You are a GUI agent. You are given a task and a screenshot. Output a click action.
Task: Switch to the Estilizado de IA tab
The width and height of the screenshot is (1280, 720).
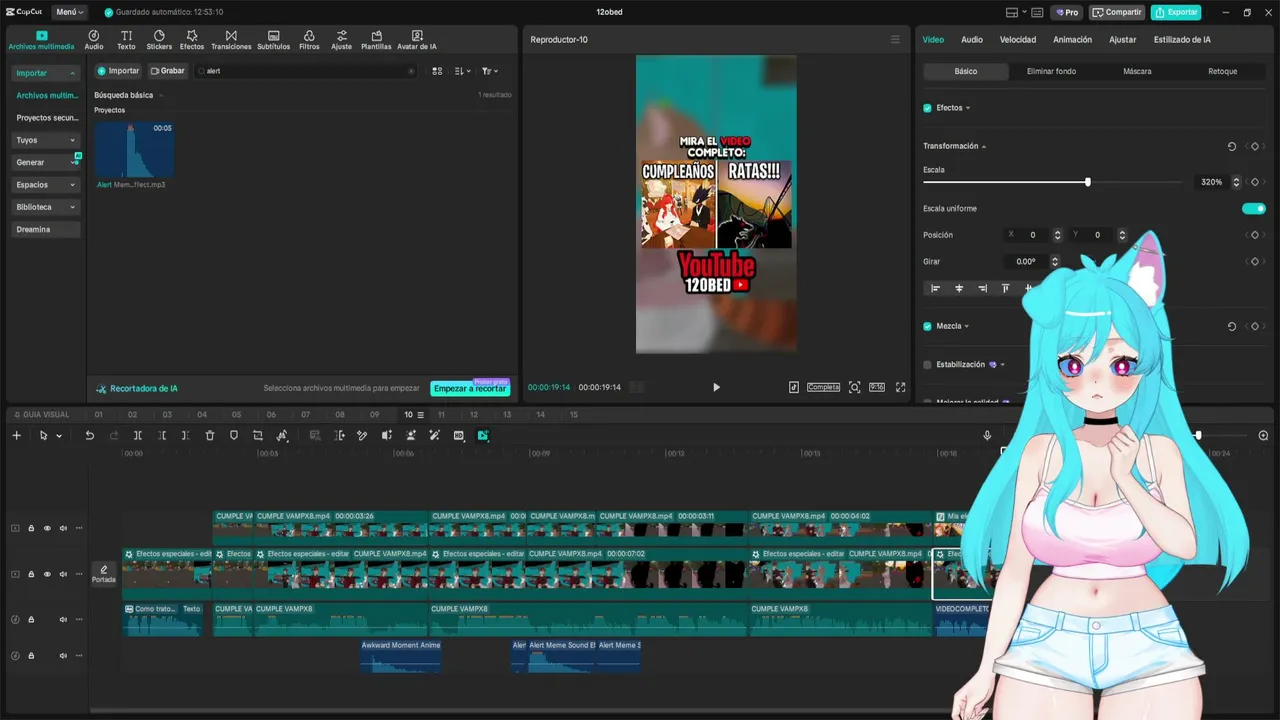click(1182, 40)
